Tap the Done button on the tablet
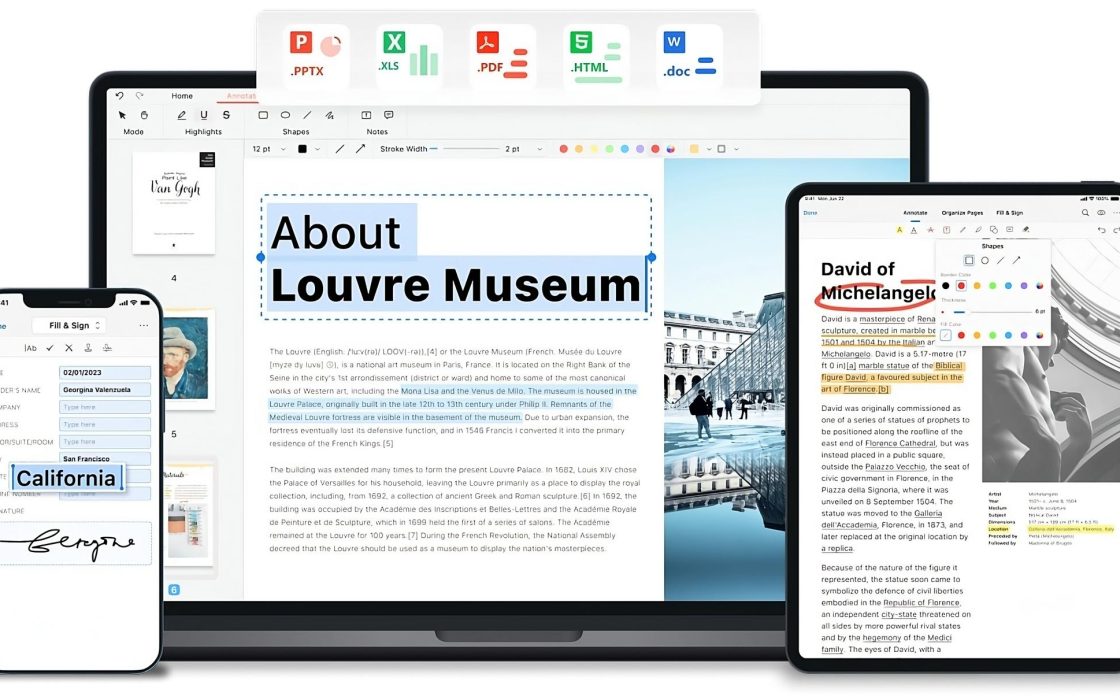The image size is (1120, 700). [810, 213]
